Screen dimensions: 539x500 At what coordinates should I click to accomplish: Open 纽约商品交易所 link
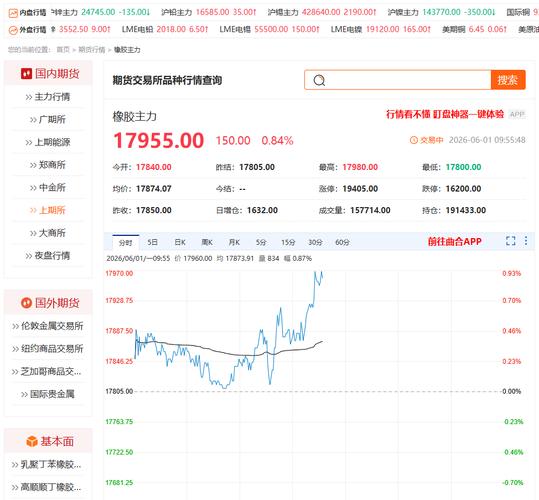[x=48, y=348]
